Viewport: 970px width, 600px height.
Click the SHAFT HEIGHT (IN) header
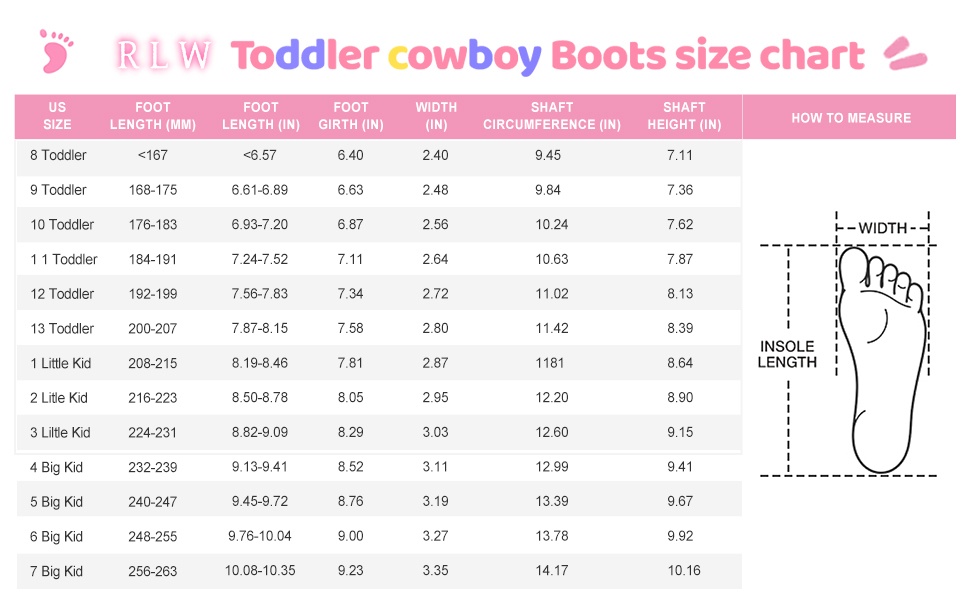coord(684,116)
